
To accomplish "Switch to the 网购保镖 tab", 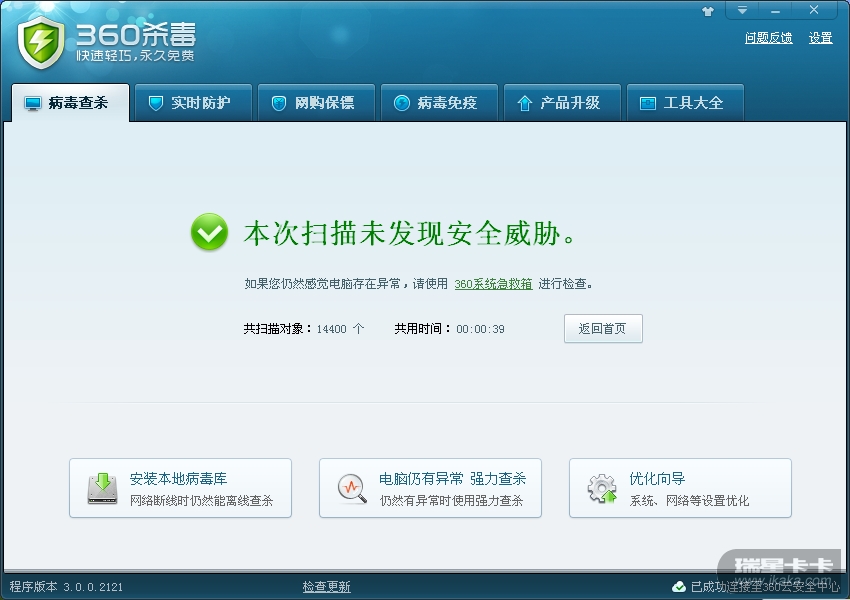I will point(317,103).
